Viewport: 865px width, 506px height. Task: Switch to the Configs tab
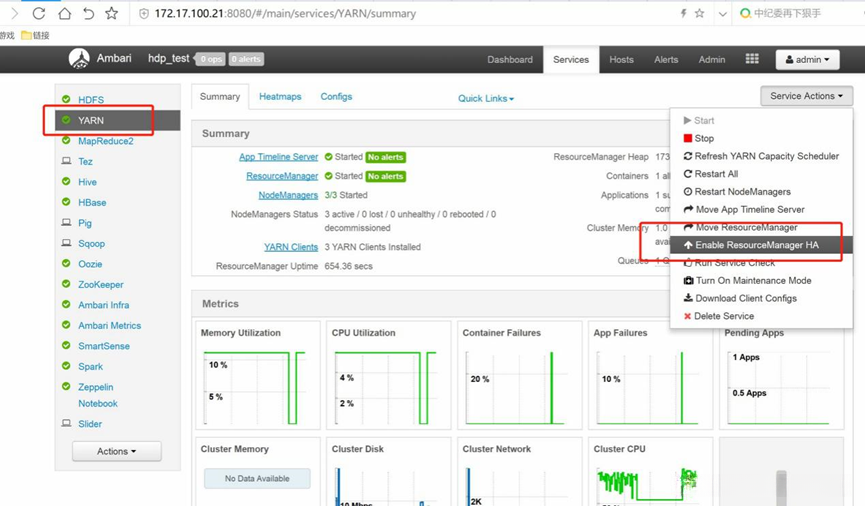tap(336, 97)
